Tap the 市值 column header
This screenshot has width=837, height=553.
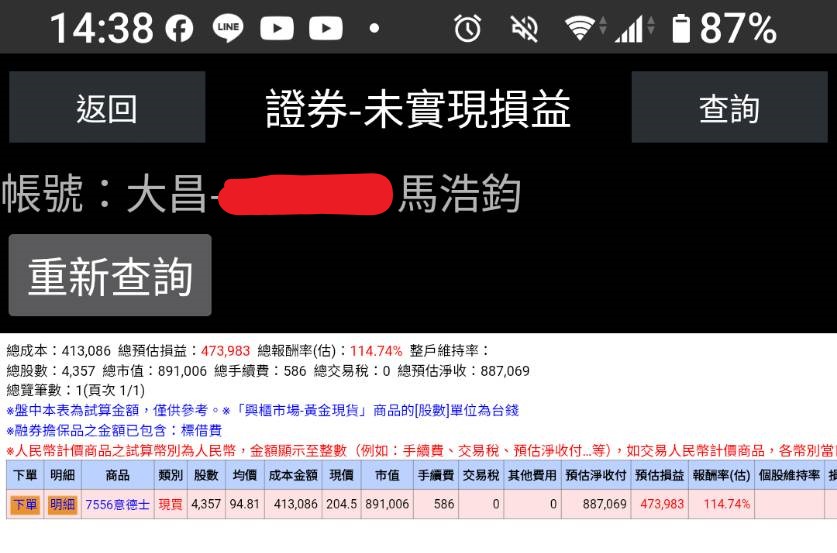[387, 475]
